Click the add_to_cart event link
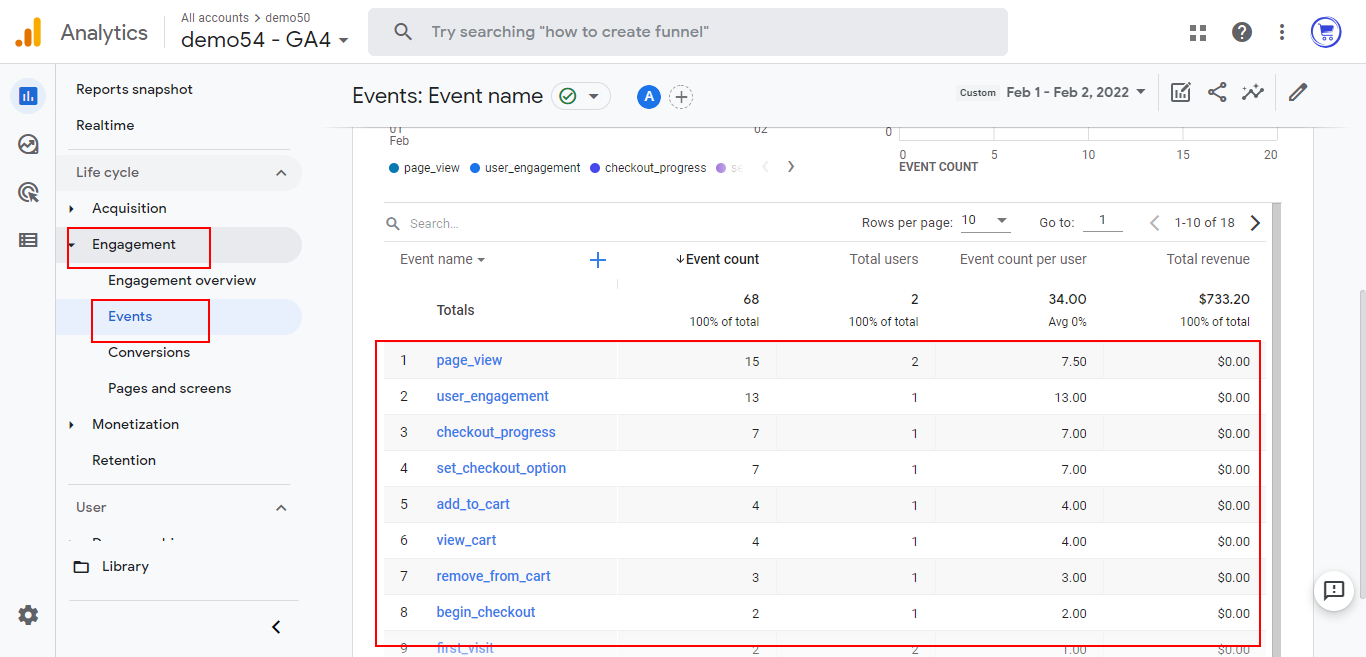 click(x=473, y=504)
